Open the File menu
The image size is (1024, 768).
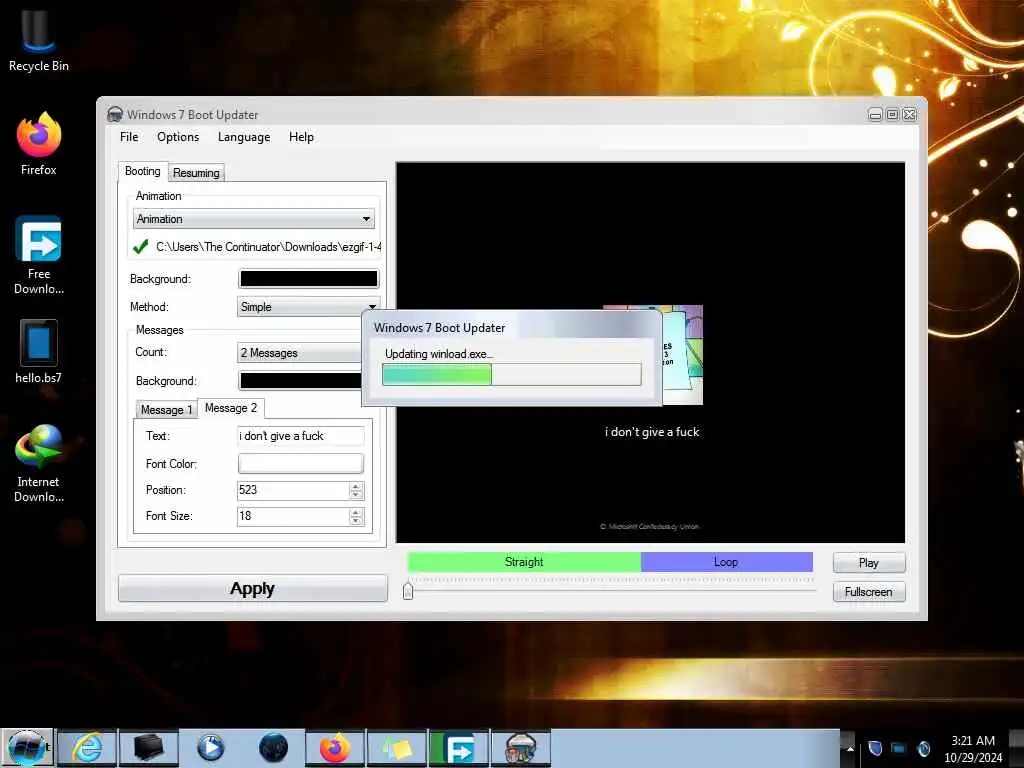(x=129, y=136)
